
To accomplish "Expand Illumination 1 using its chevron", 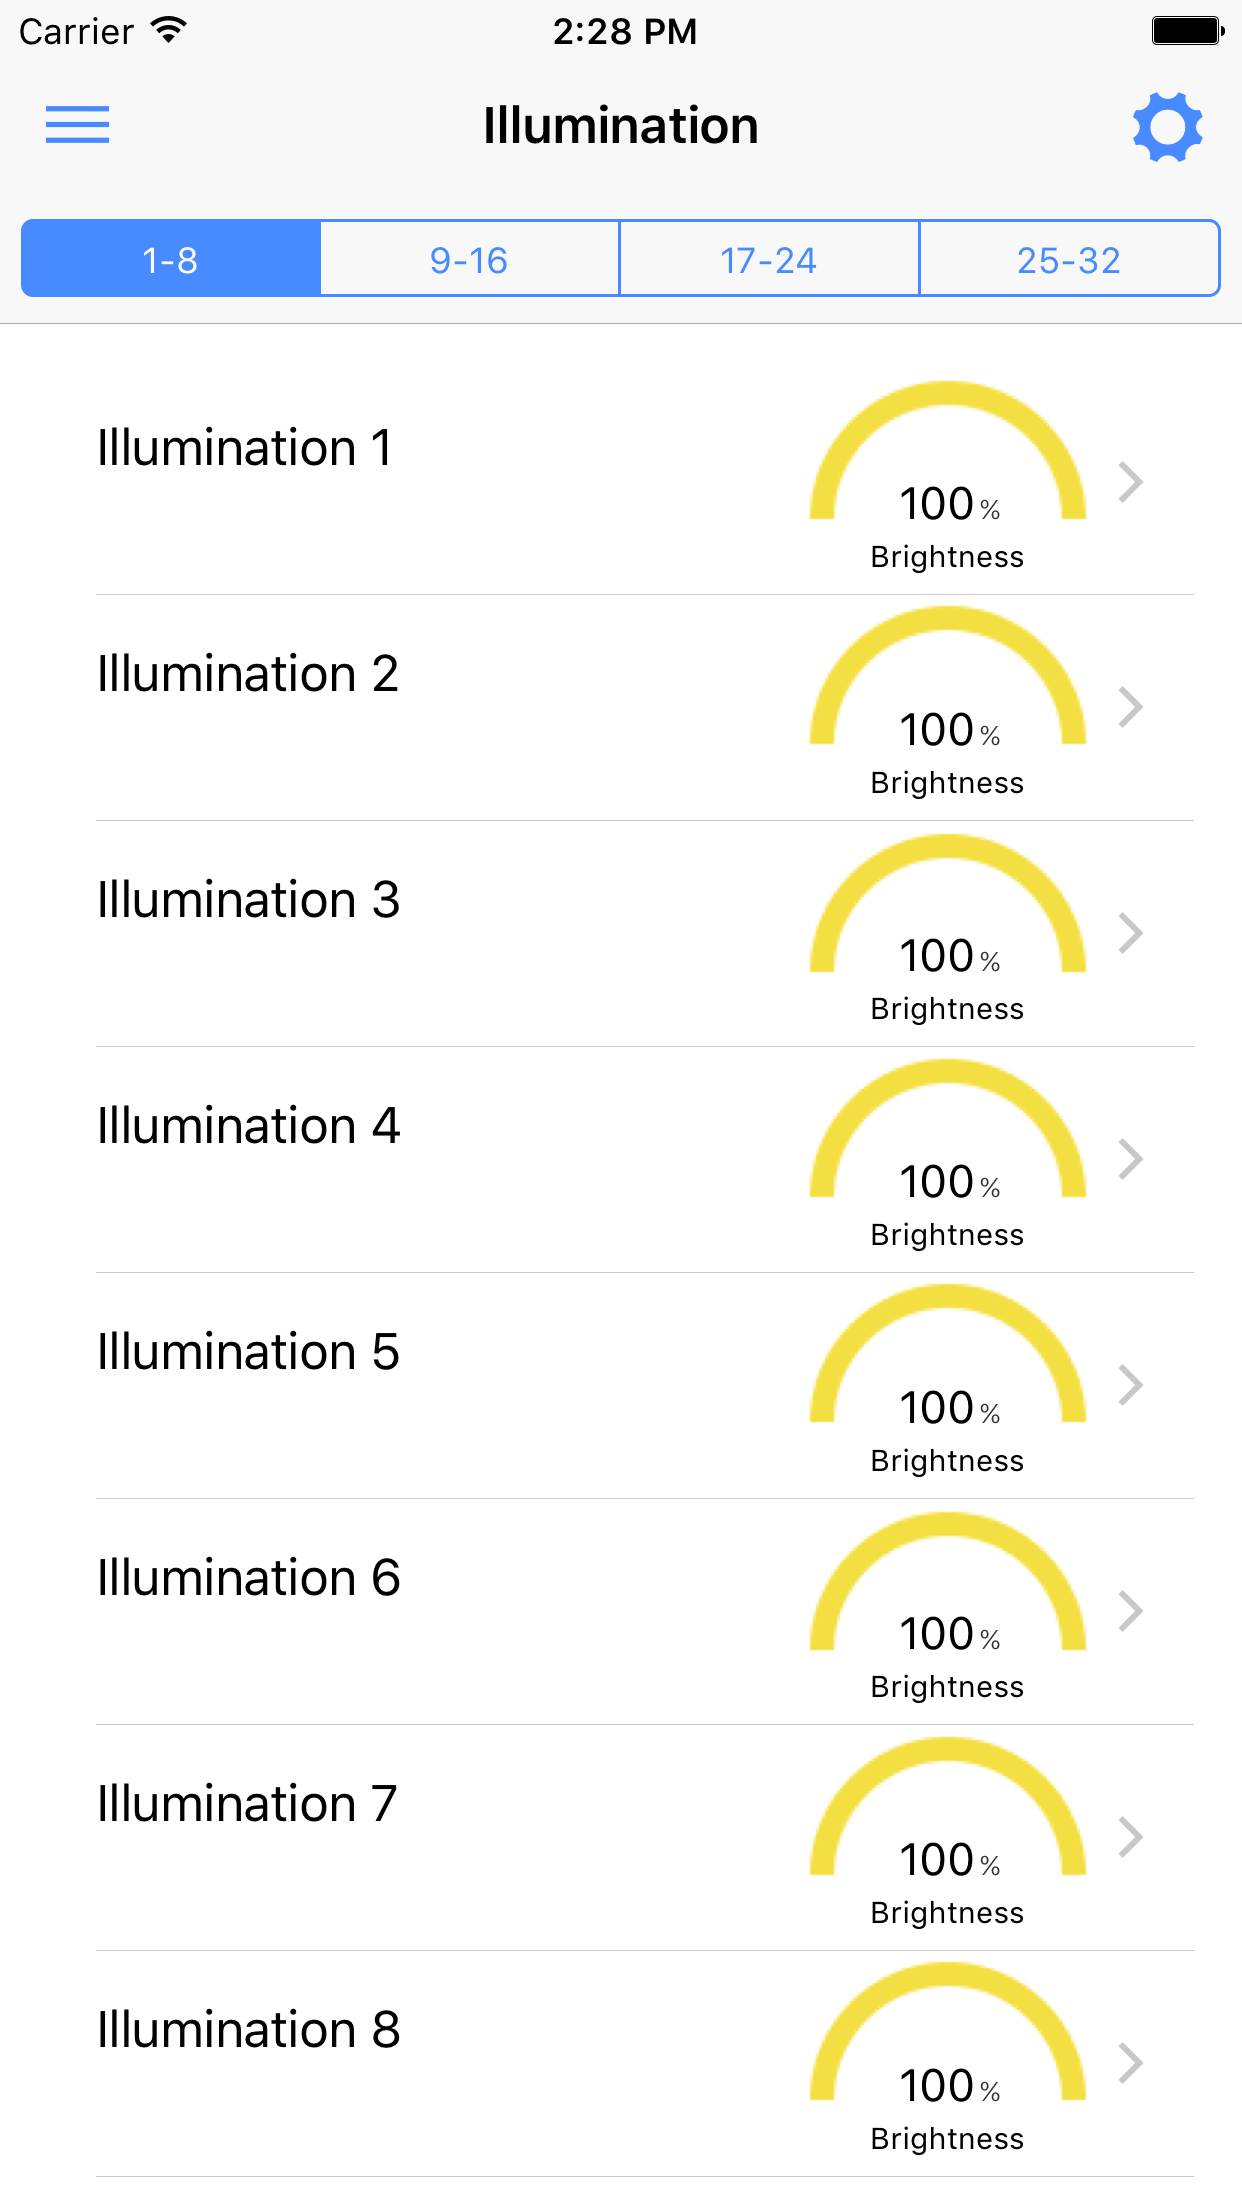I will [1131, 482].
